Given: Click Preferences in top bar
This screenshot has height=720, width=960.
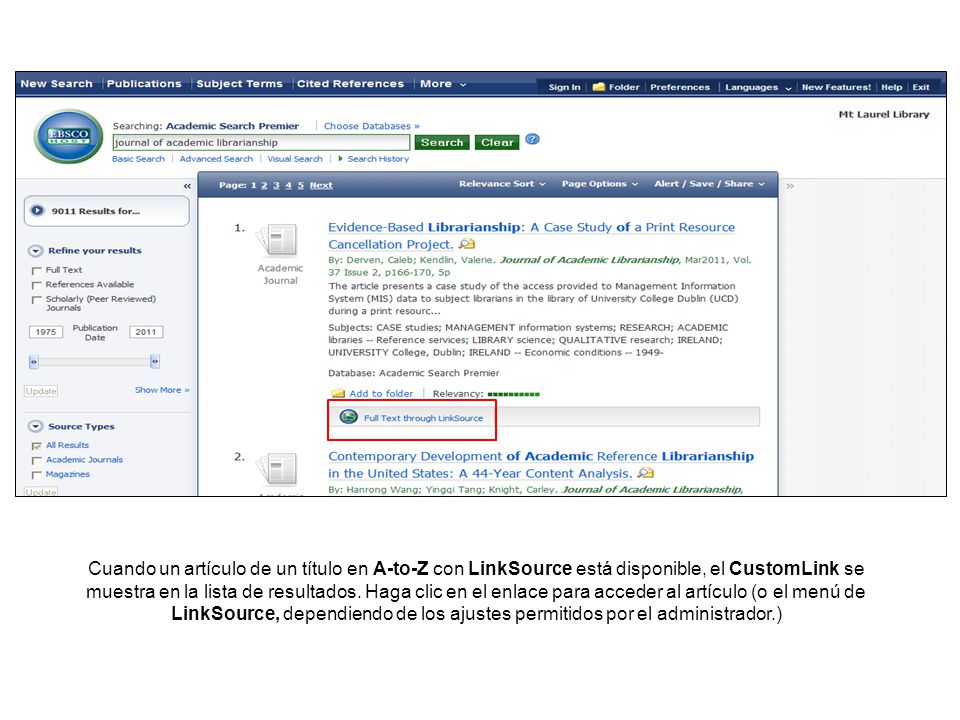Looking at the screenshot, I should pyautogui.click(x=680, y=87).
